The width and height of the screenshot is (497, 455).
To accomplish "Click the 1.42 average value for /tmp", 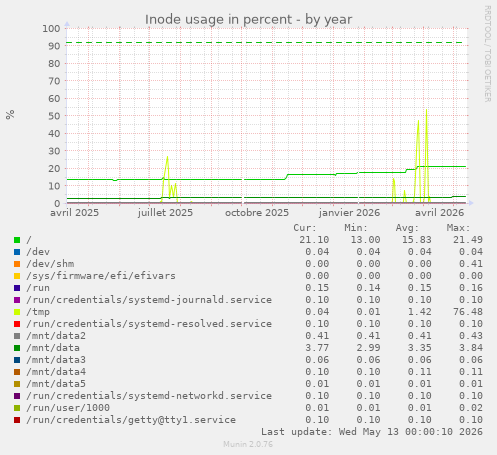I will point(420,312).
